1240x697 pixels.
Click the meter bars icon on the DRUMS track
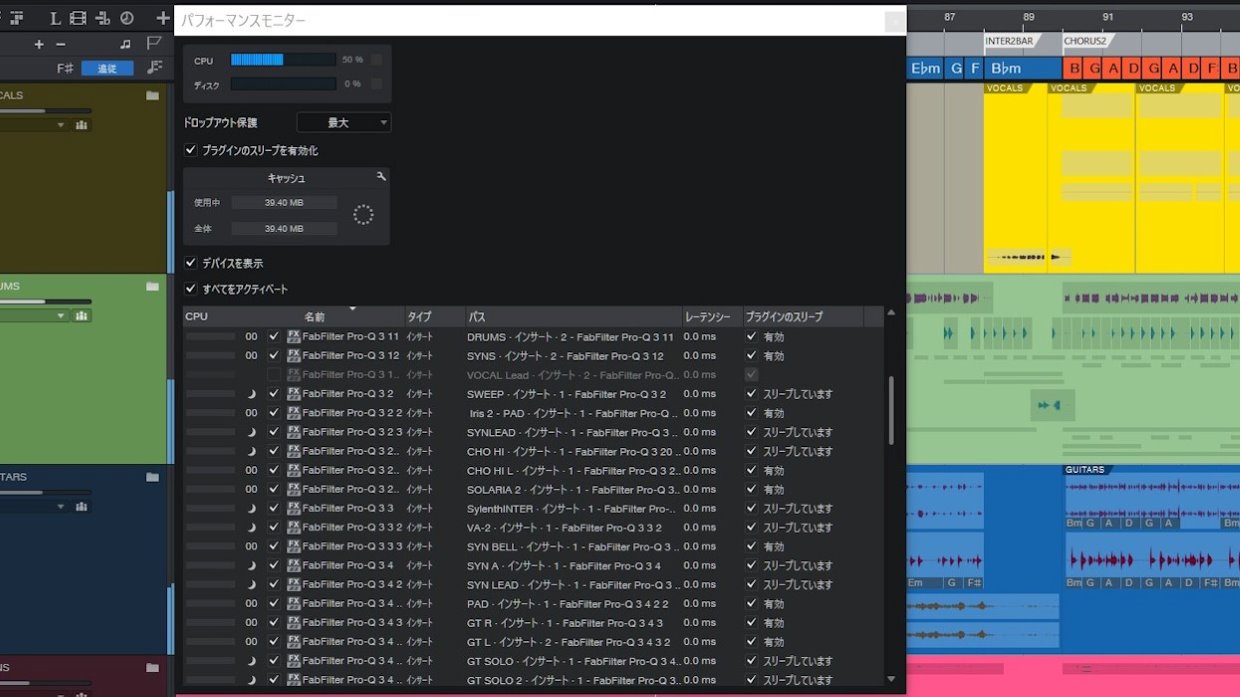[x=81, y=316]
